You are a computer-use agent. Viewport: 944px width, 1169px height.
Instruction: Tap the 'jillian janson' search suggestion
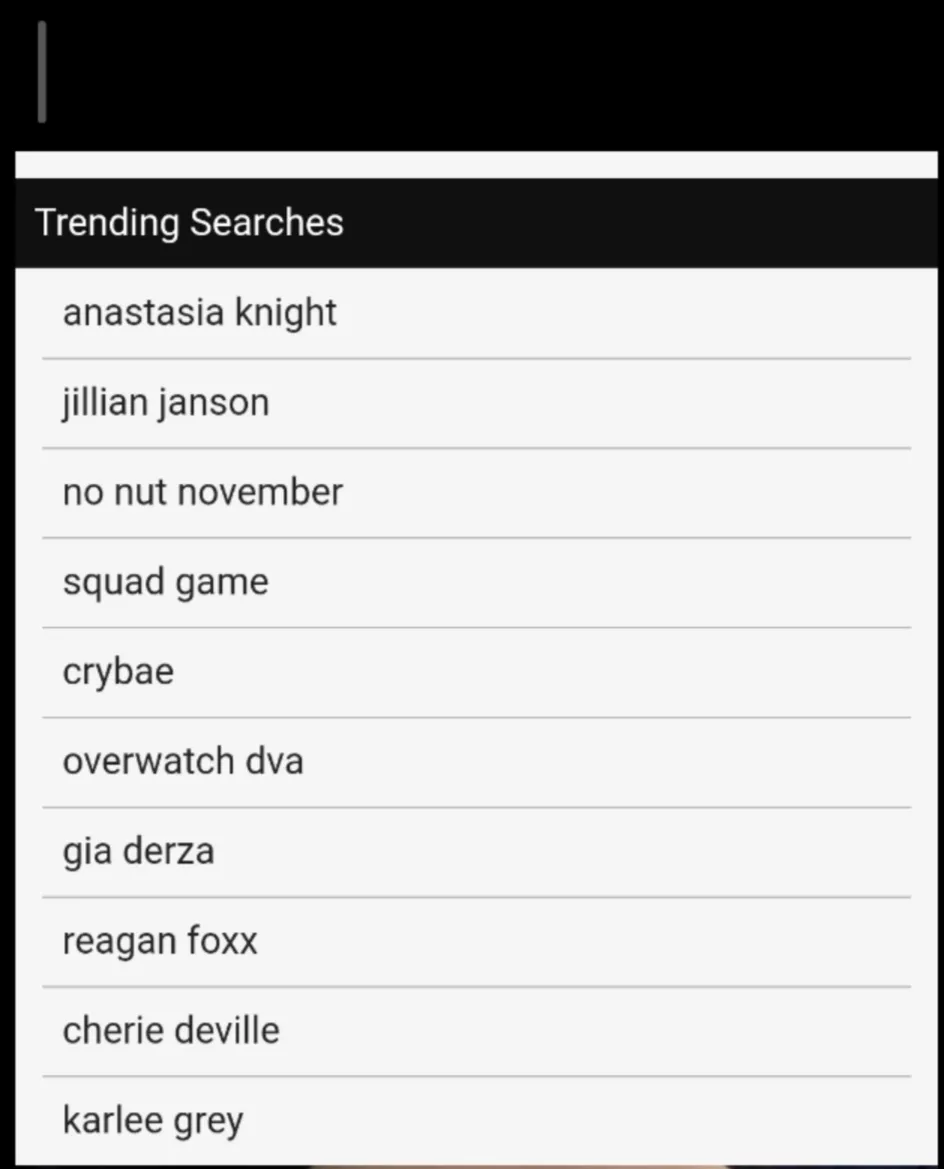[166, 403]
